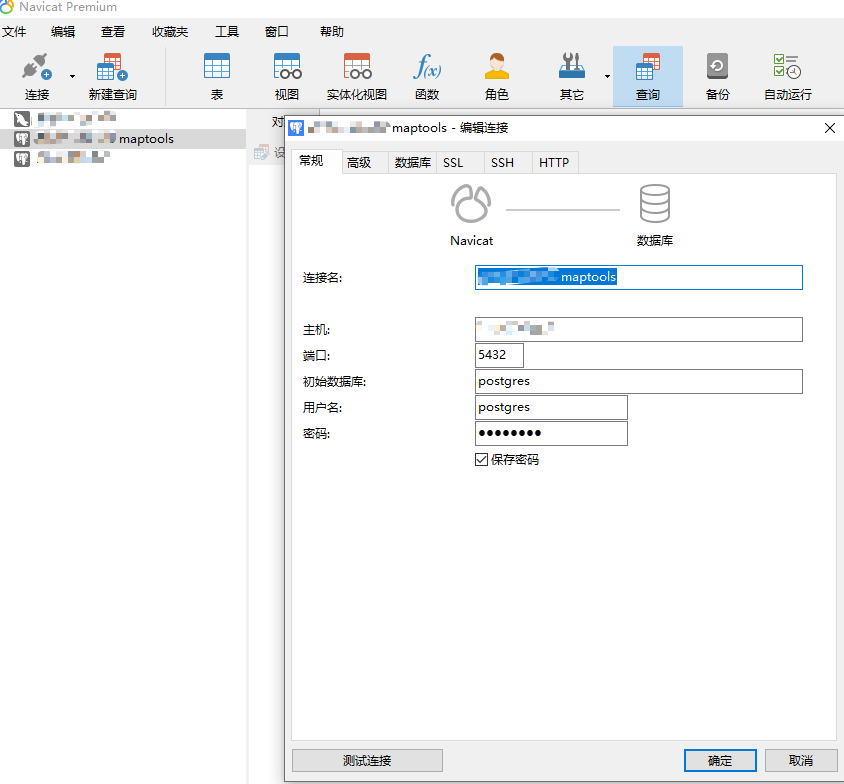
Task: Click the initial database (初始数据库) field
Action: pyautogui.click(x=639, y=381)
